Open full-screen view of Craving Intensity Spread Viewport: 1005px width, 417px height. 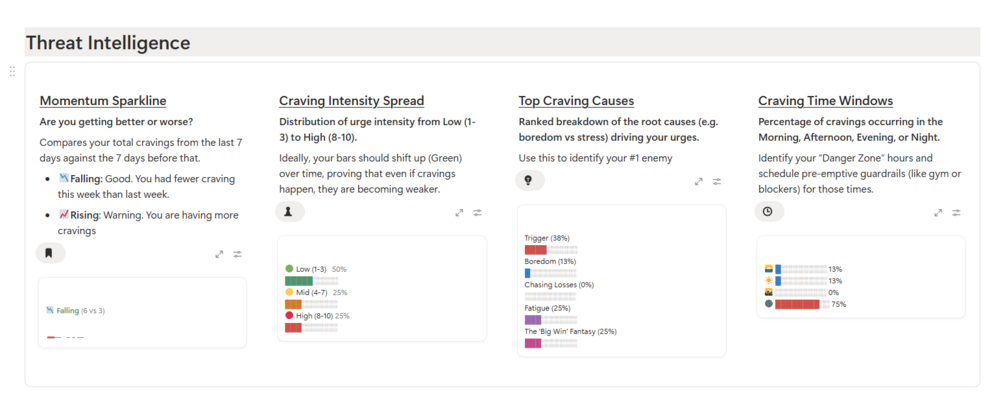tap(459, 213)
